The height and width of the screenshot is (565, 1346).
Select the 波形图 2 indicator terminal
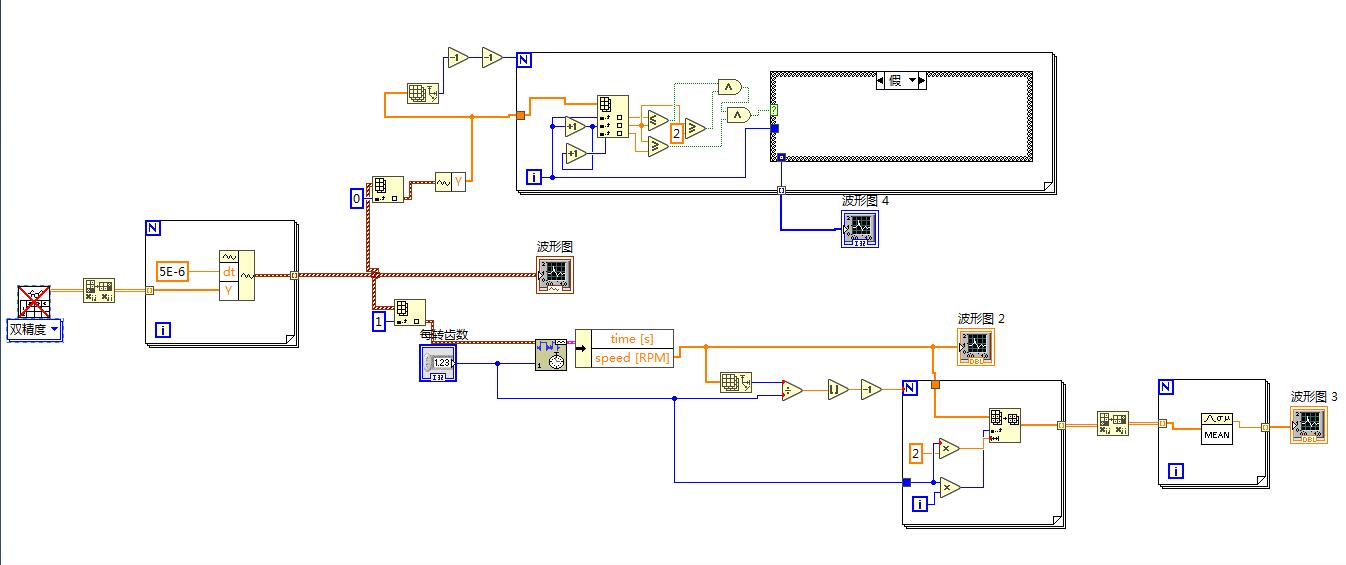[x=976, y=346]
